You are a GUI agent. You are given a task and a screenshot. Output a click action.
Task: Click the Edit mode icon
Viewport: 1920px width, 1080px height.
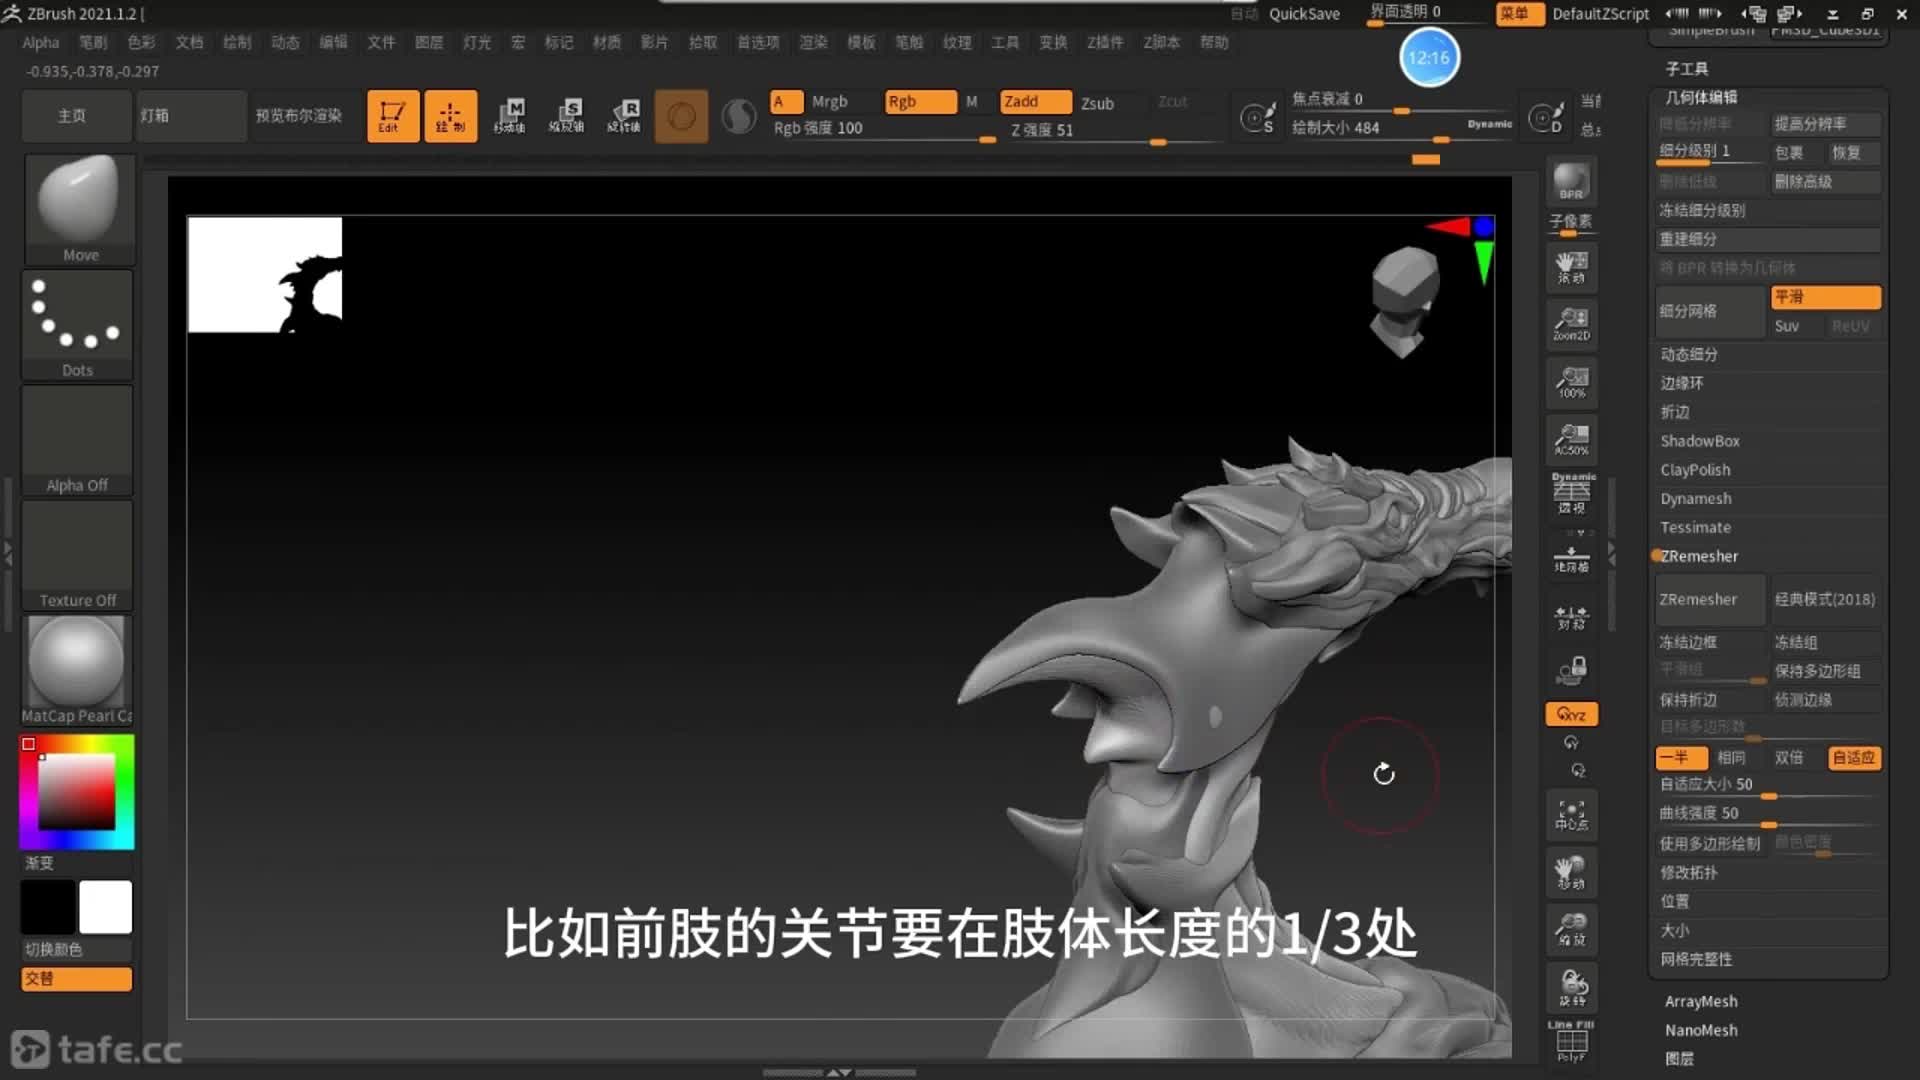point(392,116)
